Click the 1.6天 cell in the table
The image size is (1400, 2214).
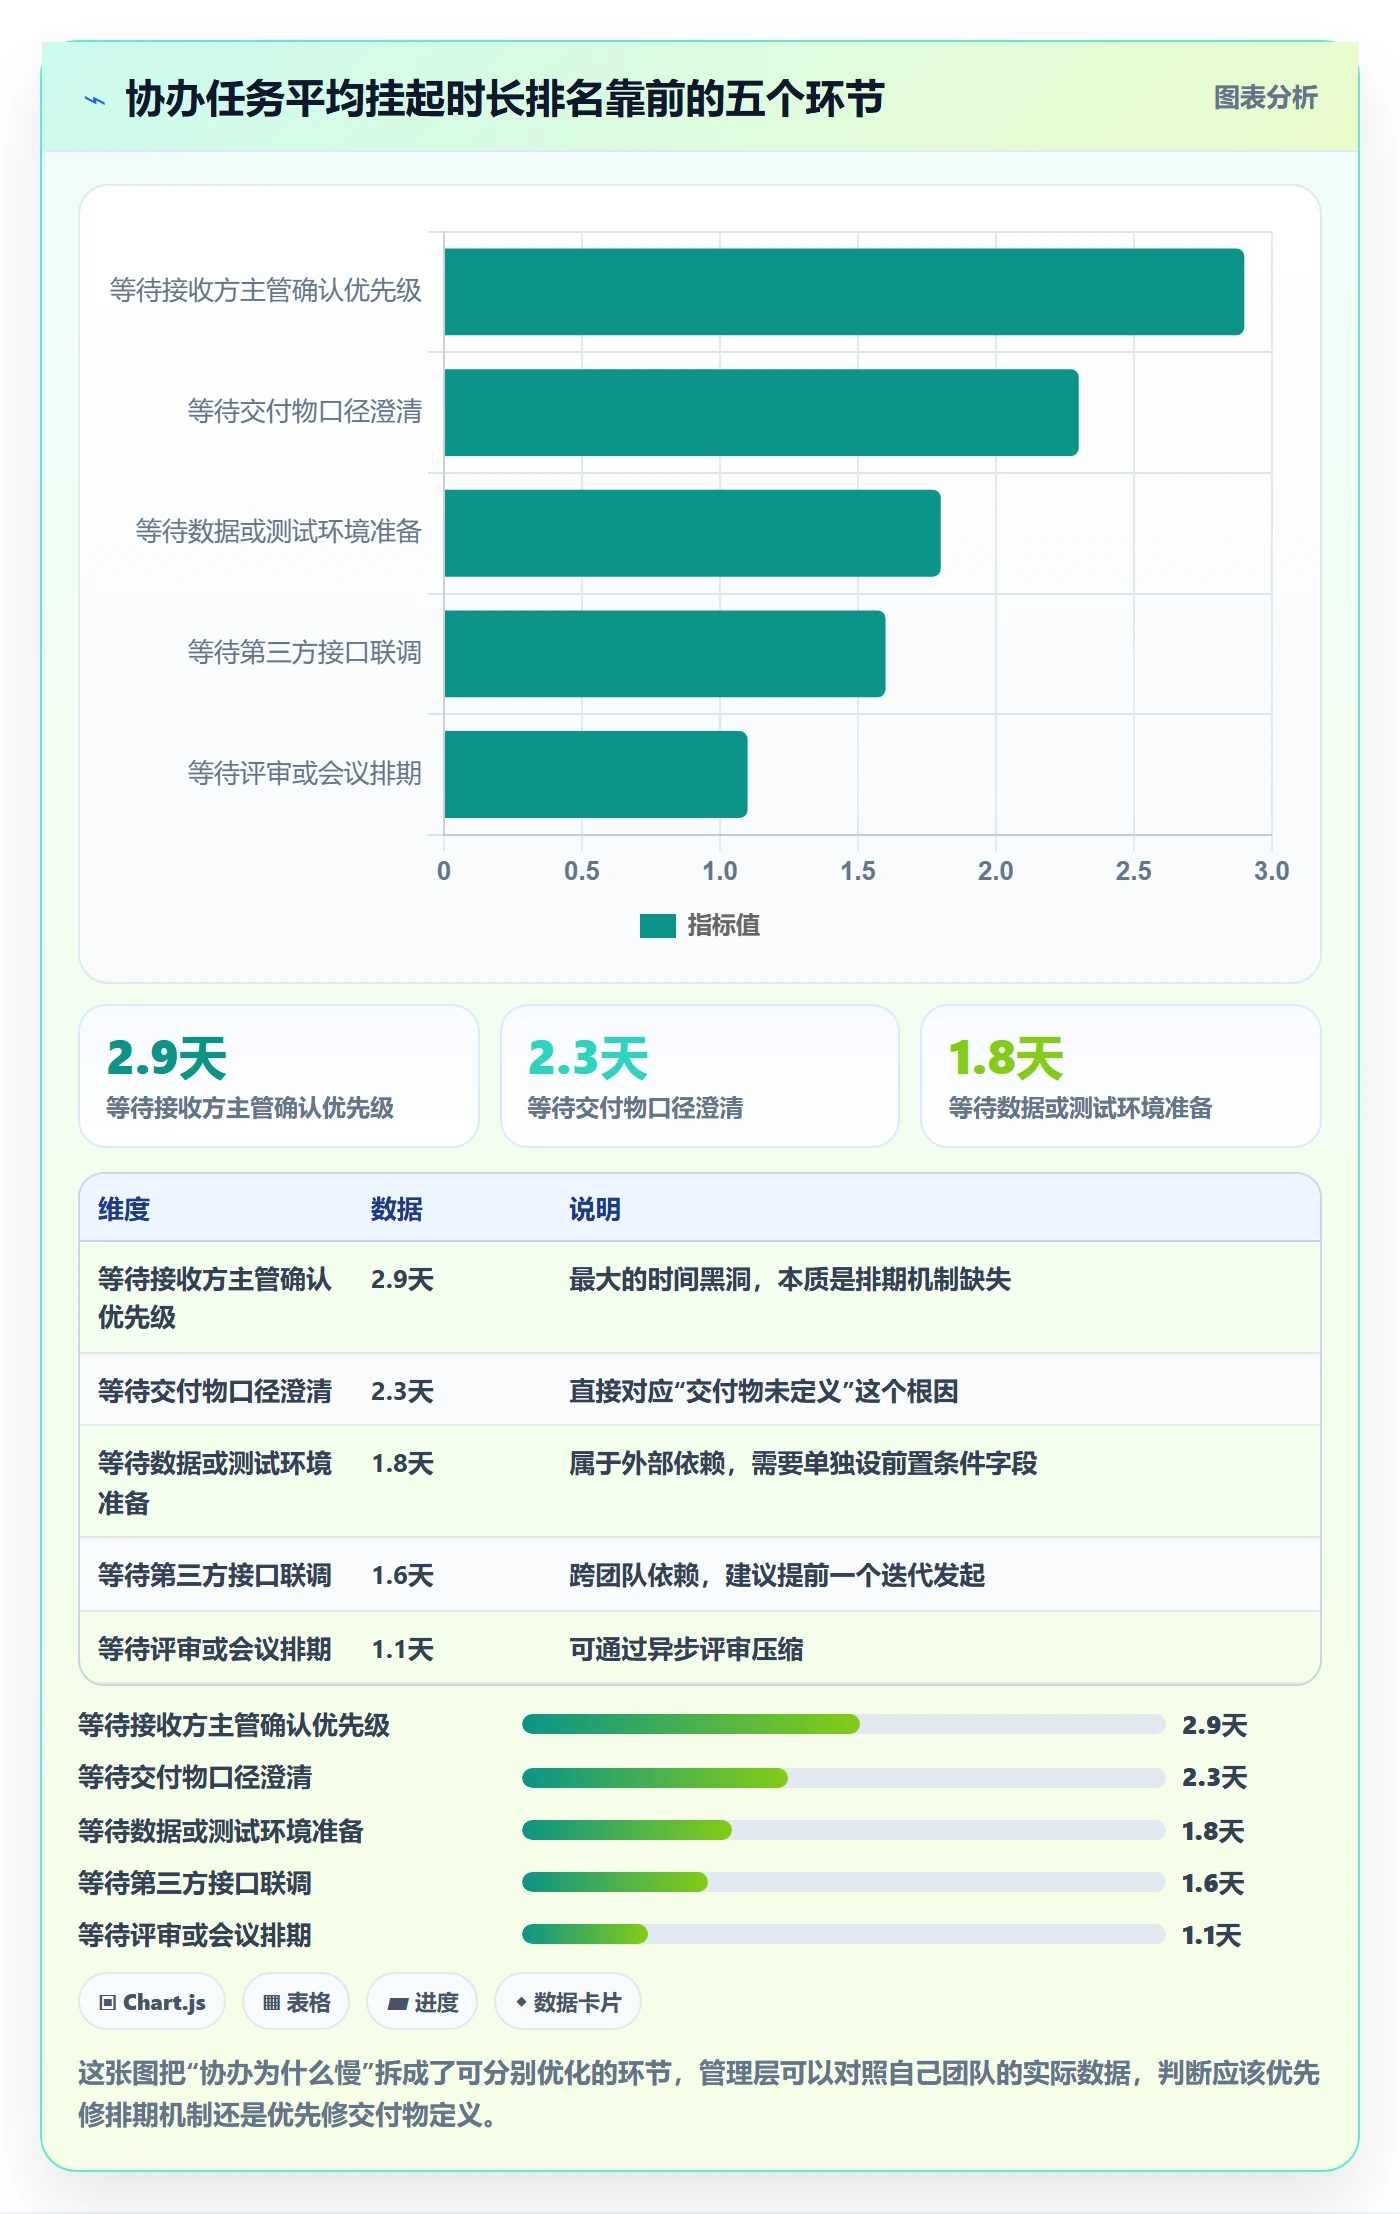point(403,1575)
